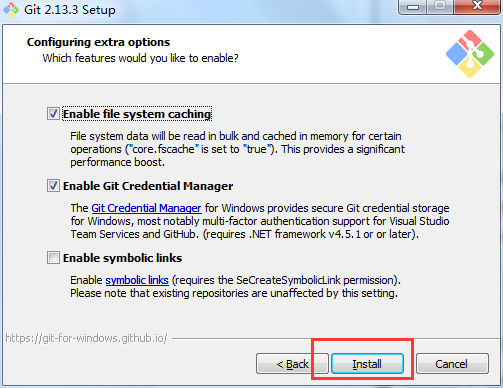Start installation with the Install button
This screenshot has height=388, width=503.
point(367,364)
